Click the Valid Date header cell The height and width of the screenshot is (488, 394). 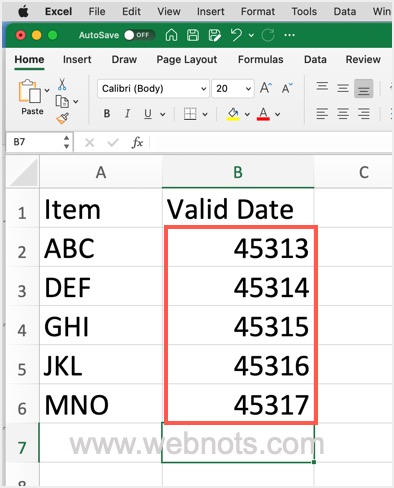pyautogui.click(x=238, y=208)
